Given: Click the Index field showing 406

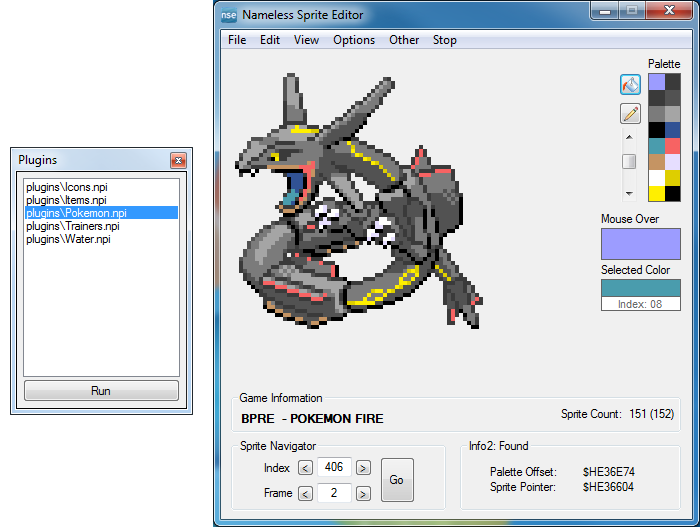Looking at the screenshot, I should [x=334, y=467].
